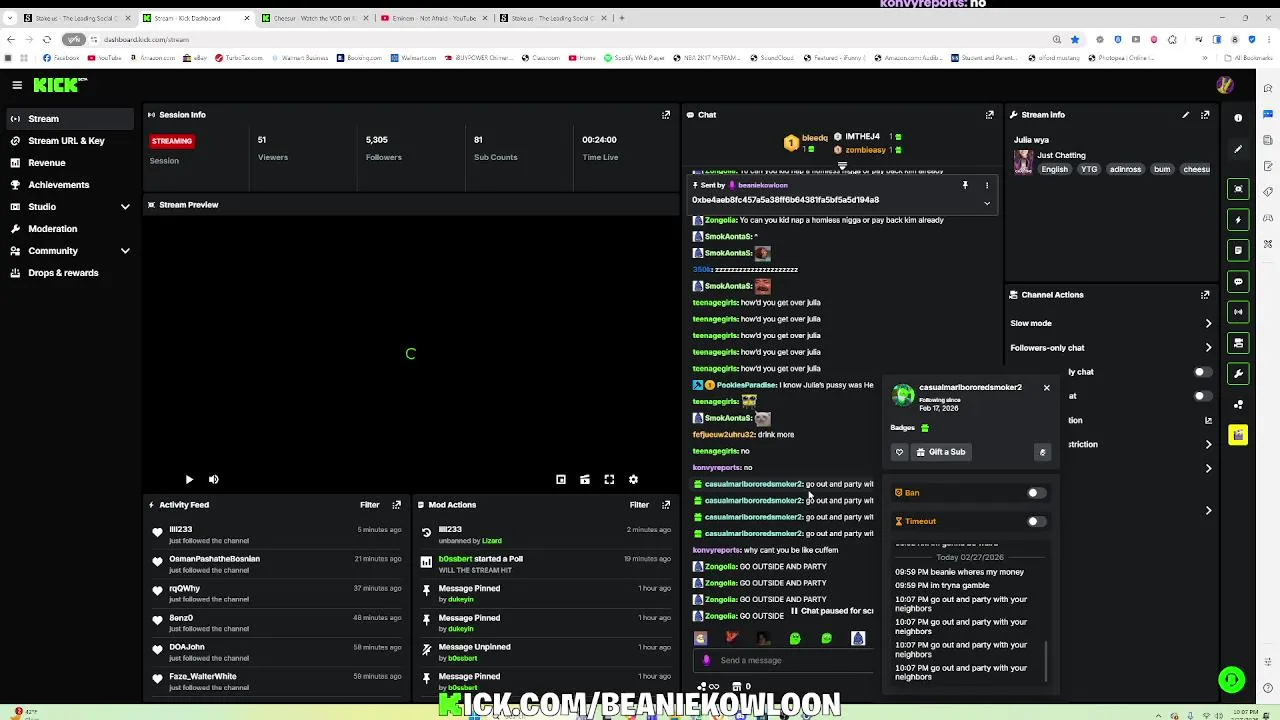Open picture-in-picture in stream preview

tap(561, 480)
